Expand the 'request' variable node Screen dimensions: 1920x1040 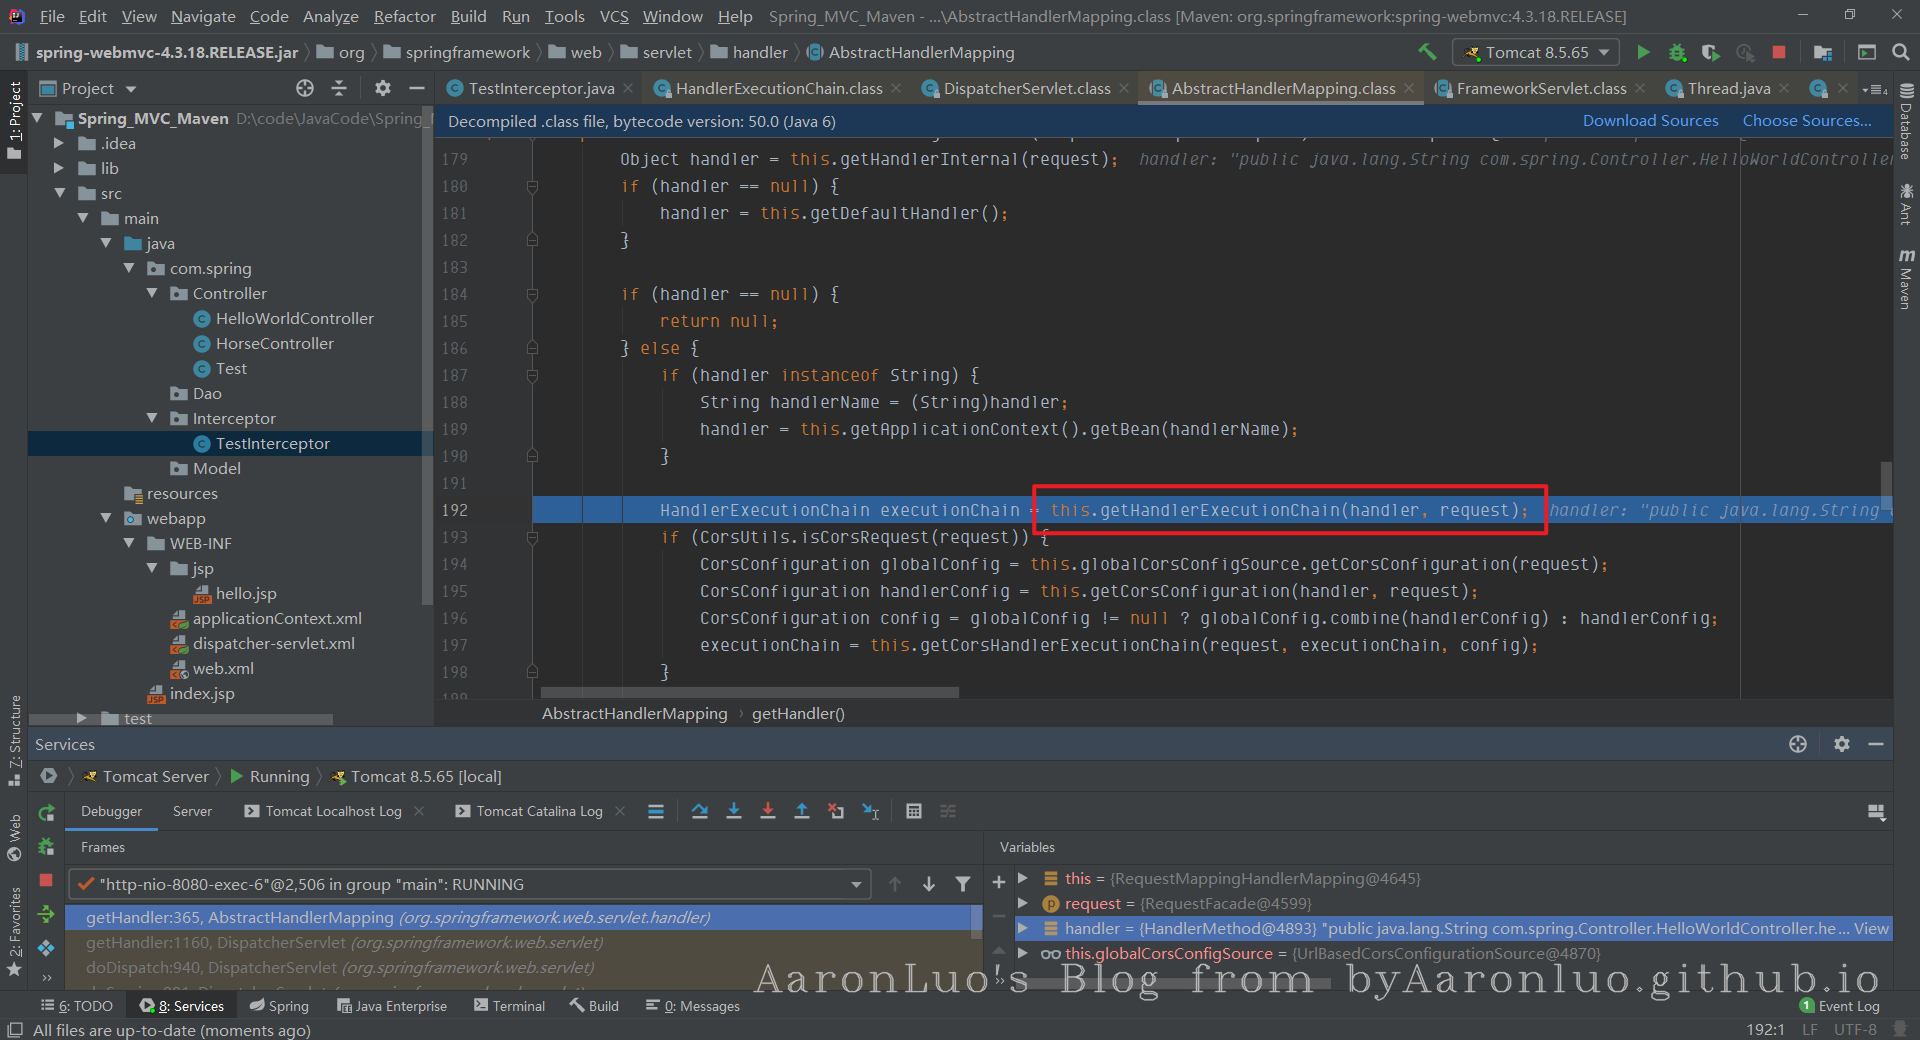(1023, 903)
